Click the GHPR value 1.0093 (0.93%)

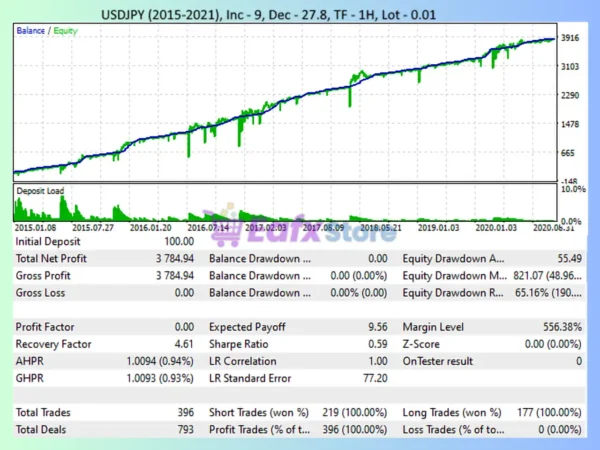(x=160, y=378)
